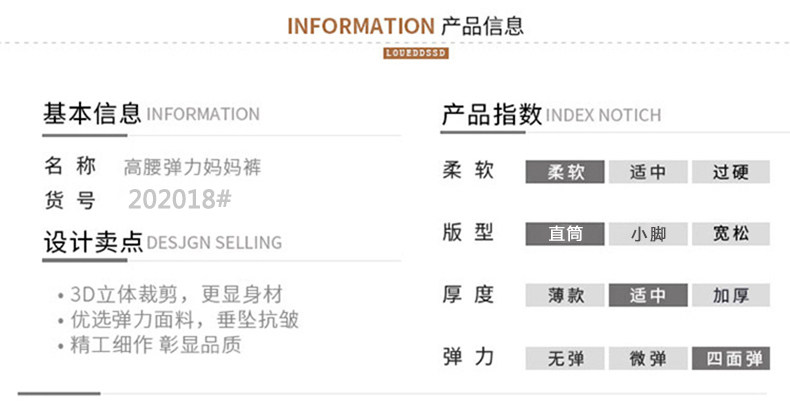
Task: Click the LOUEDDSSD brand badge
Action: tap(415, 53)
